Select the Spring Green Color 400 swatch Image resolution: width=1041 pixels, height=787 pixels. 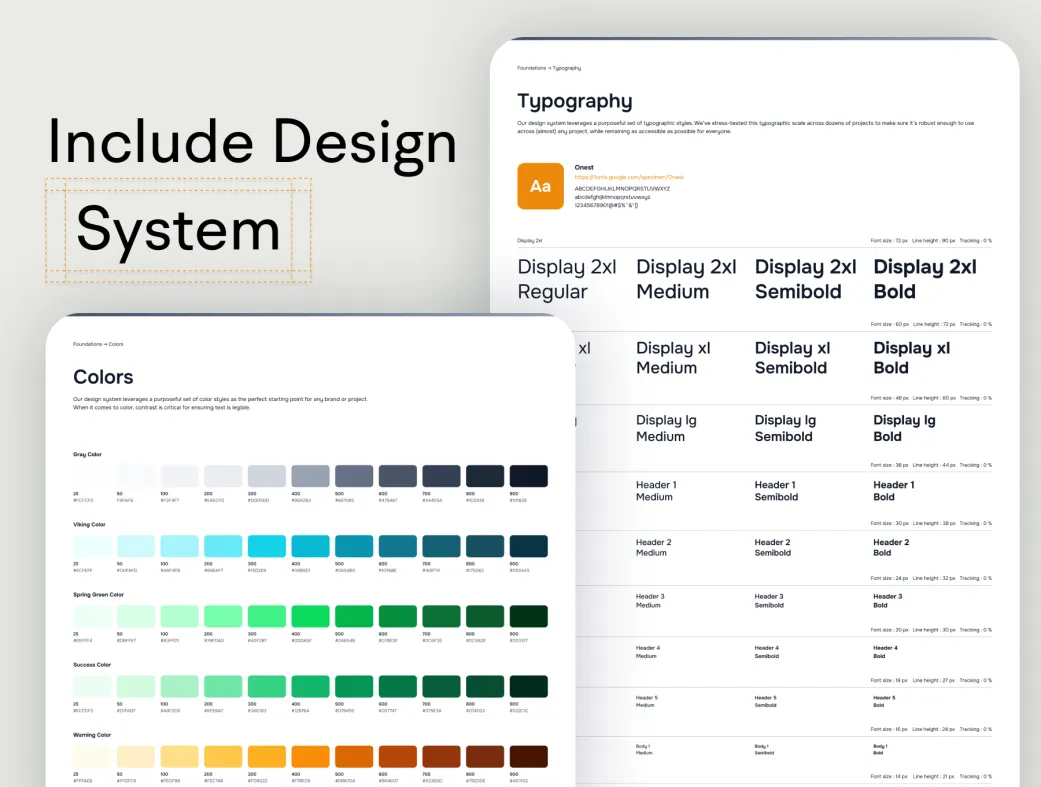310,616
